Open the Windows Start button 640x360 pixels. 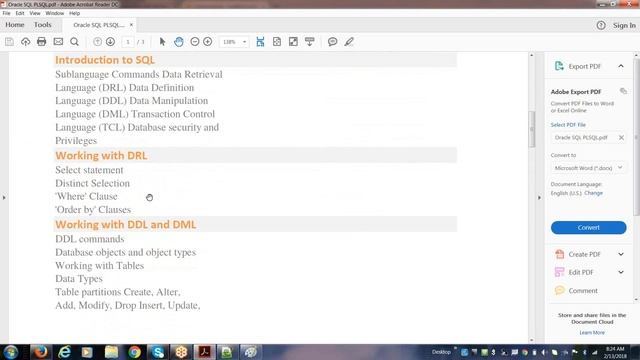point(11,352)
